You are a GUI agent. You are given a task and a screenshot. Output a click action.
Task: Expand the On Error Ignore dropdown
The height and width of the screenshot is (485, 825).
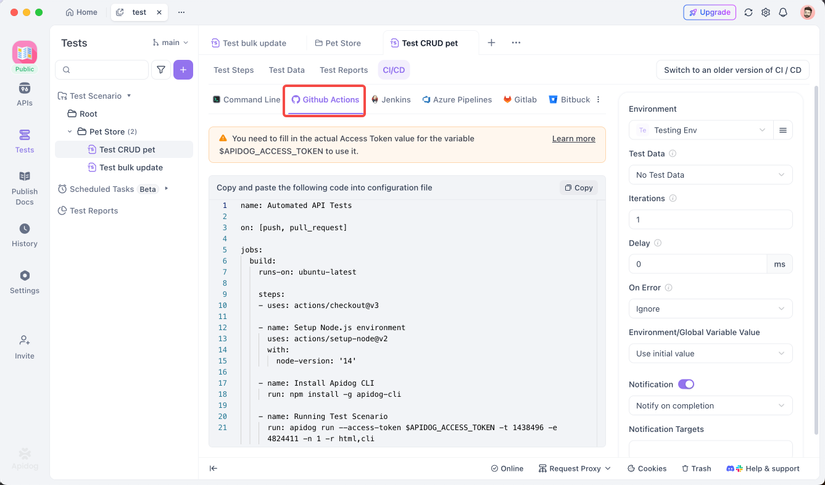710,309
